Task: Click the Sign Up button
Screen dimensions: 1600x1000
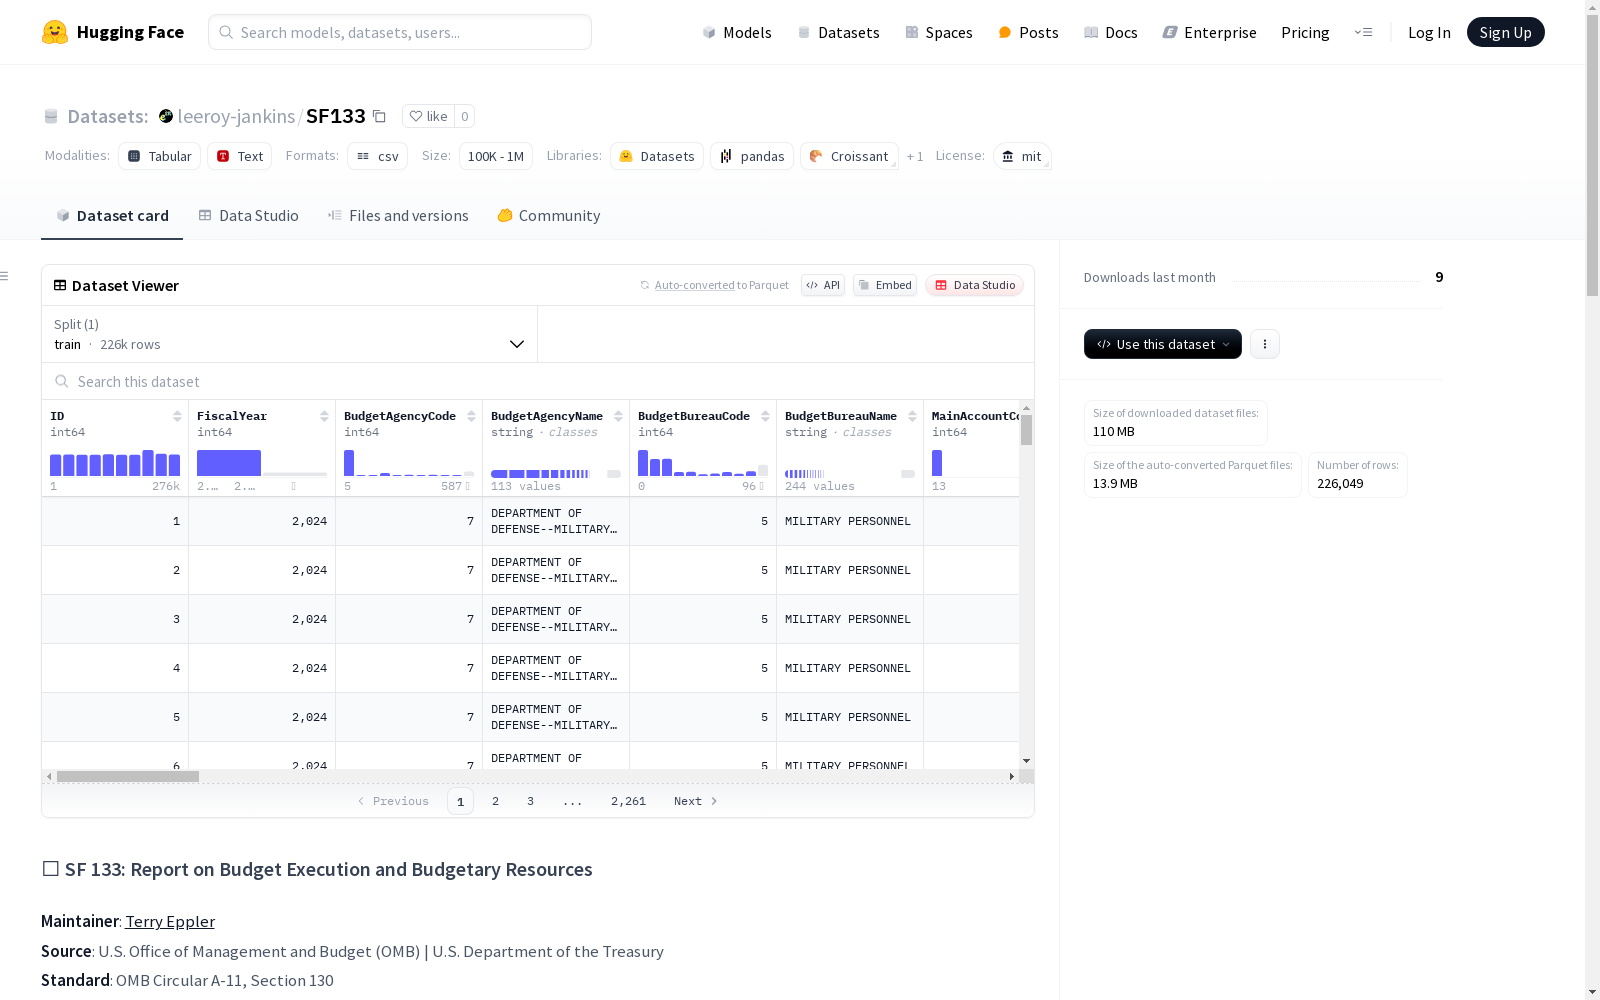Action: (x=1505, y=32)
